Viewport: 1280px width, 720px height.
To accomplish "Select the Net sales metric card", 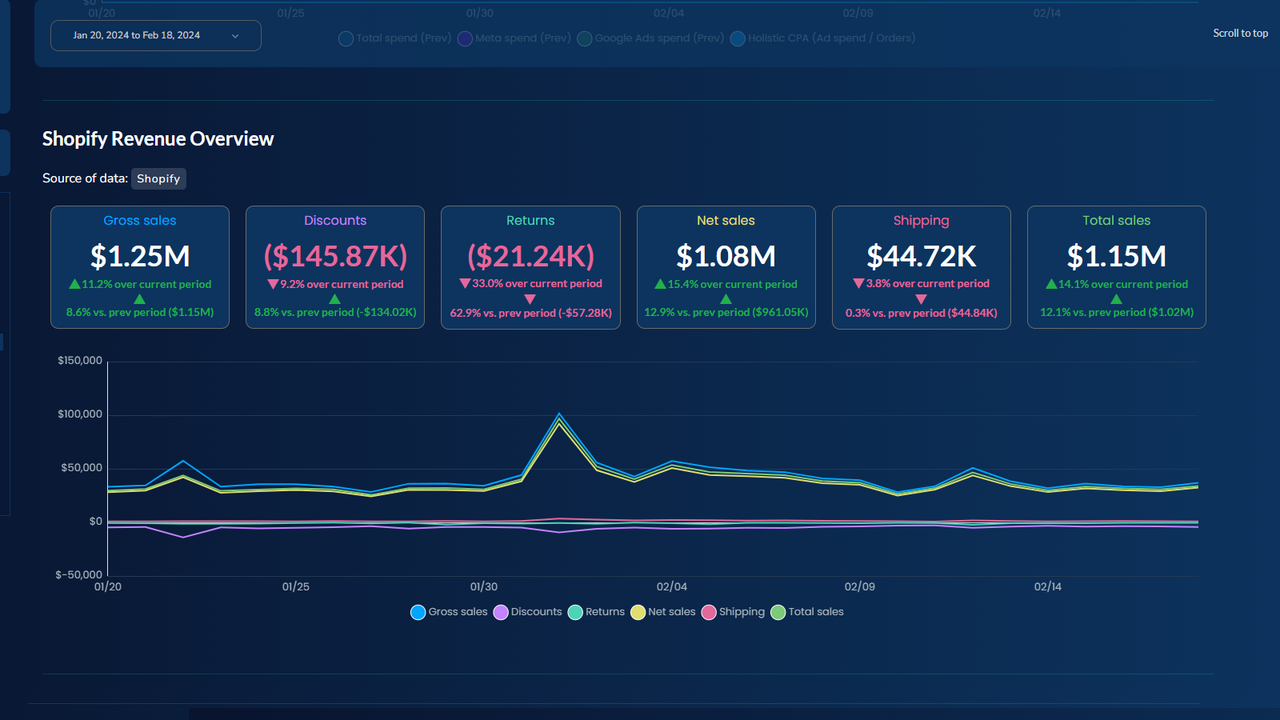I will click(726, 267).
